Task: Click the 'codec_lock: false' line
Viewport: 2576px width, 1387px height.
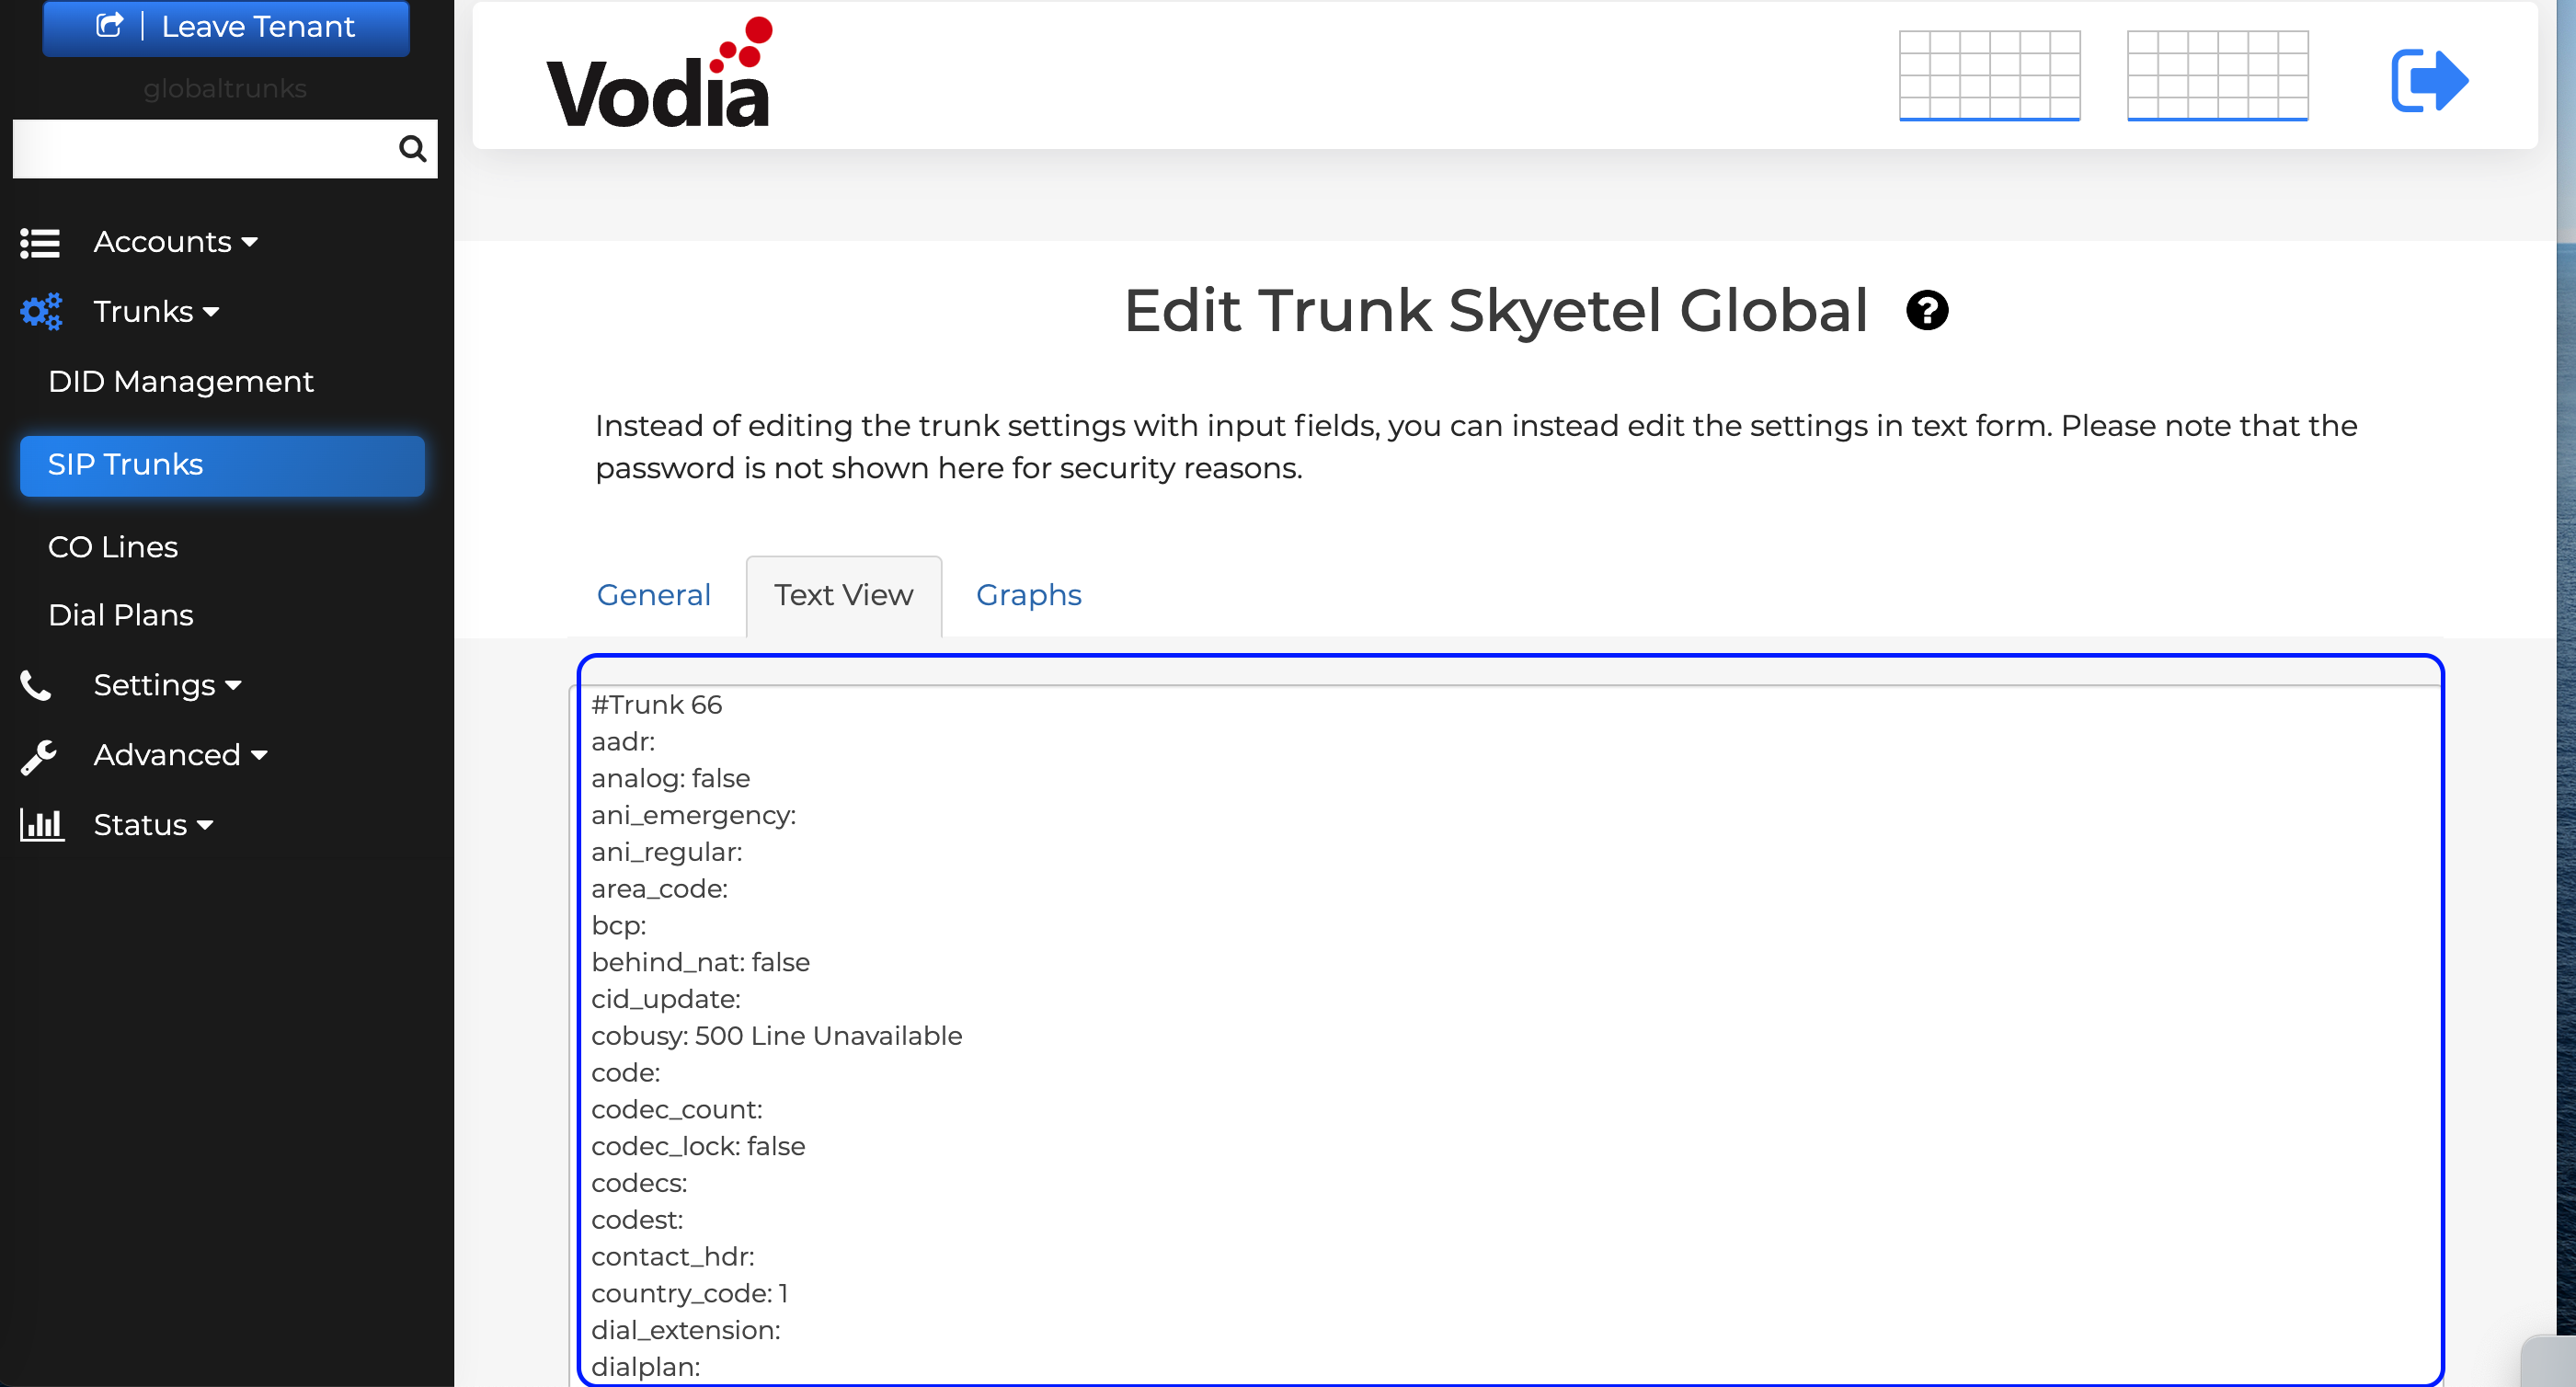Action: tap(698, 1146)
